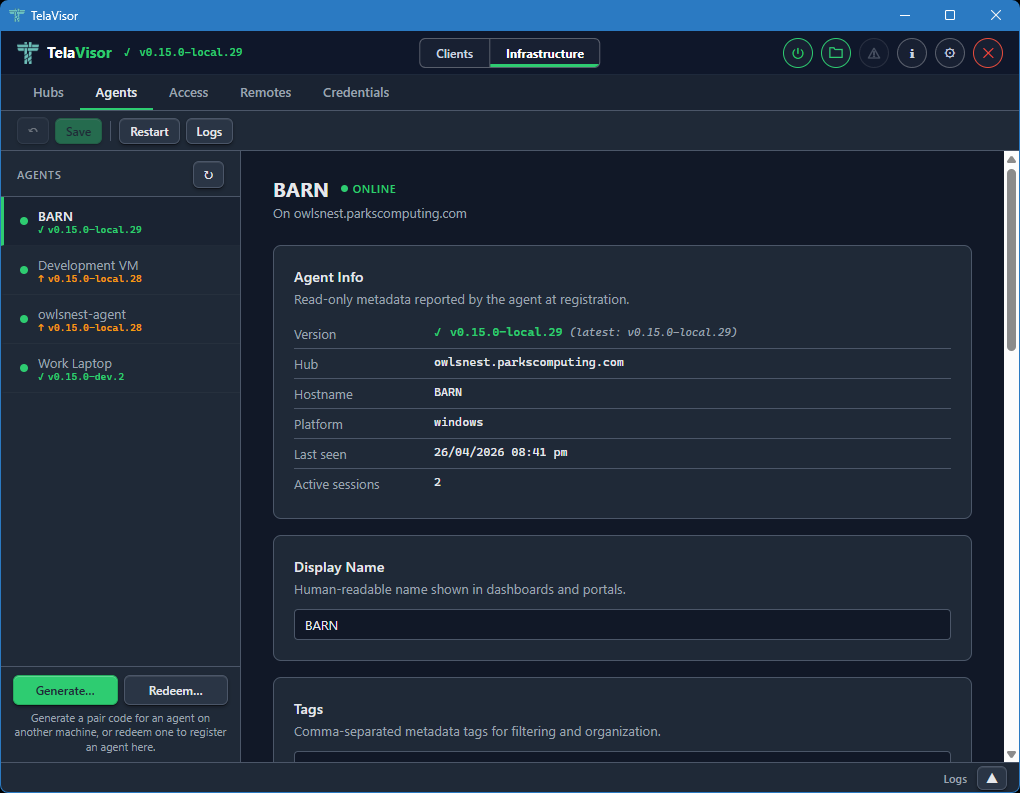Viewport: 1020px width, 793px height.
Task: Click the Save button
Action: pyautogui.click(x=78, y=131)
